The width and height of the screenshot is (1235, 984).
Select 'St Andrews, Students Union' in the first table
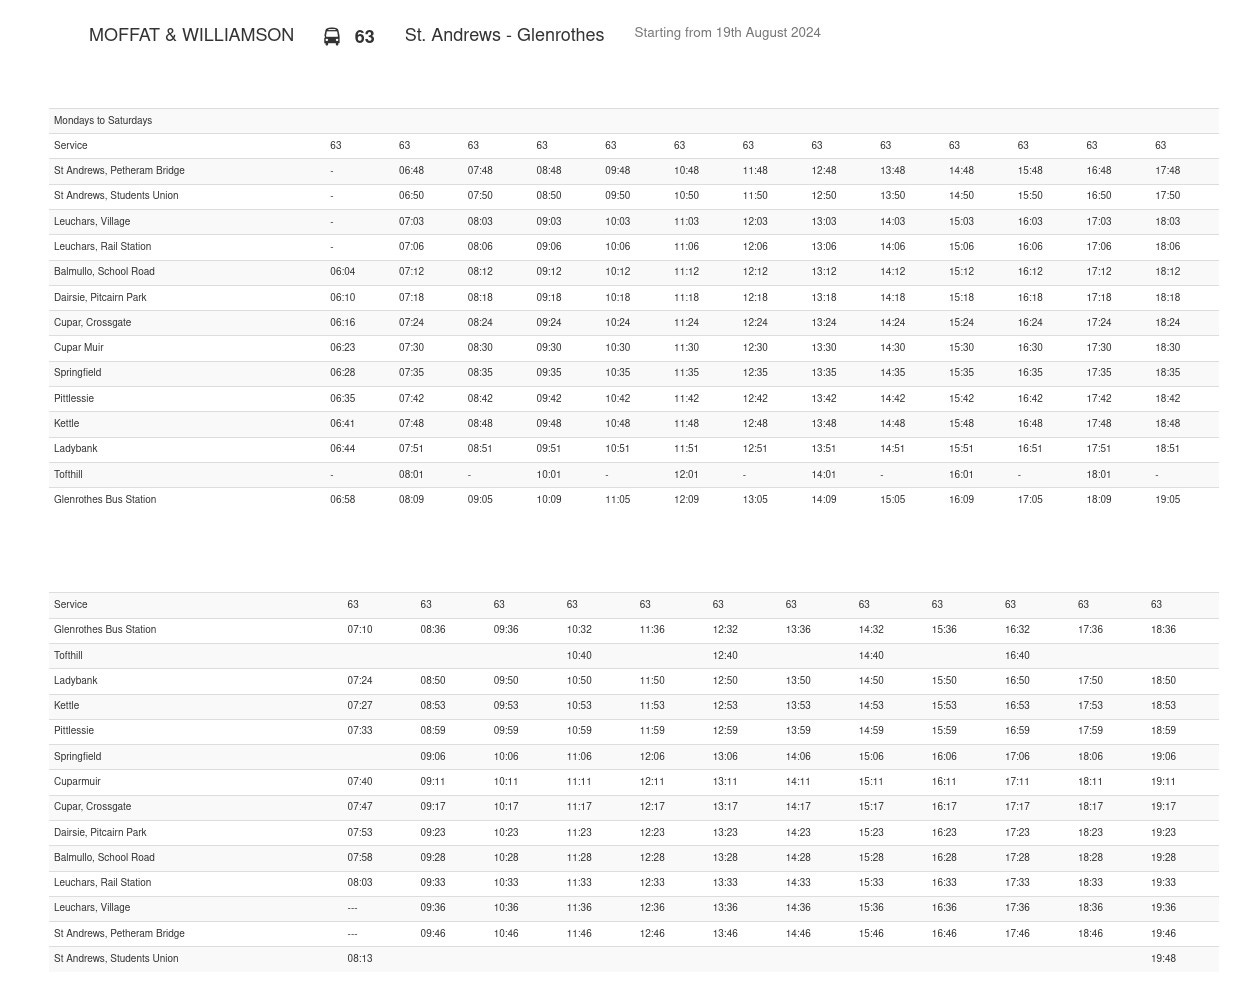116,196
